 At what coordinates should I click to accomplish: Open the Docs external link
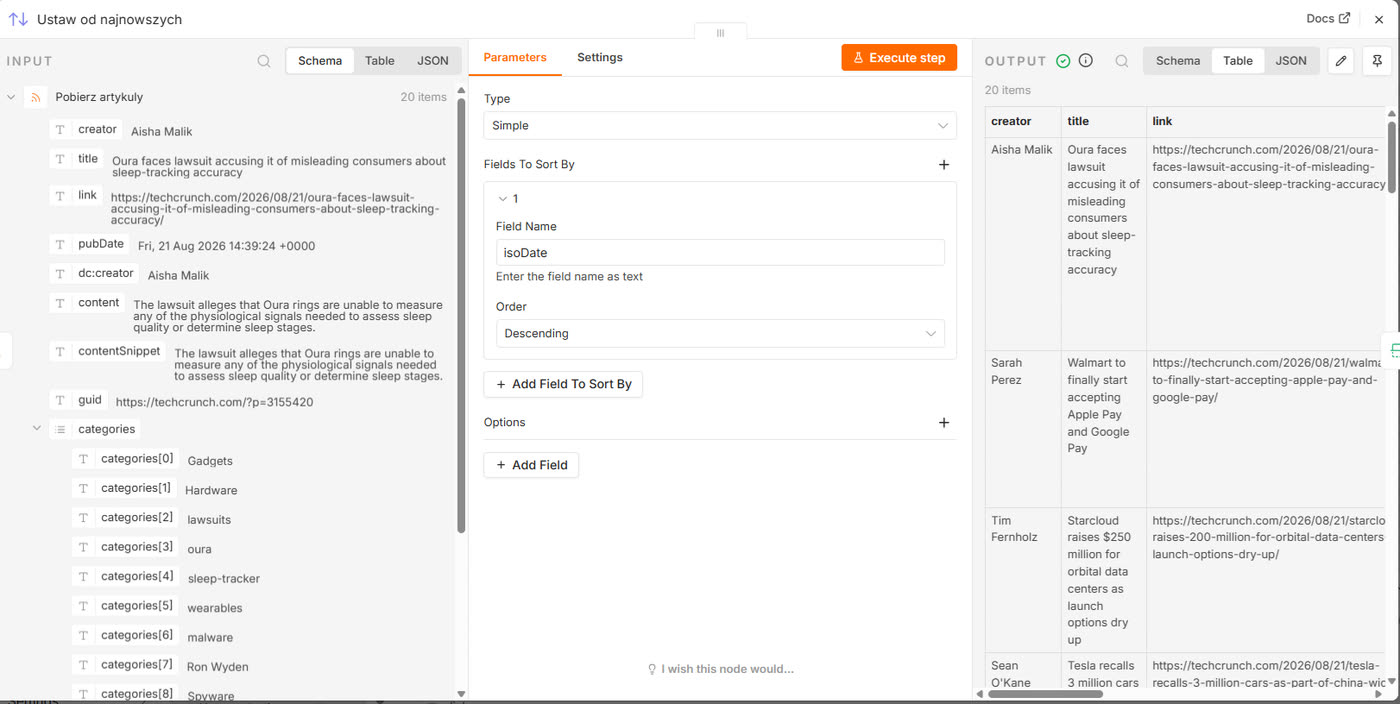point(1328,18)
